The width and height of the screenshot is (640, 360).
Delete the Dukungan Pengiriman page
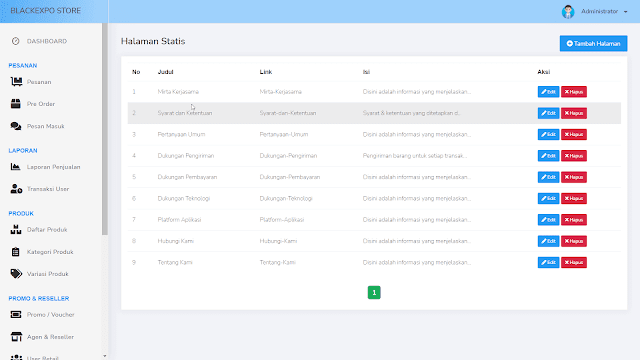pos(573,156)
